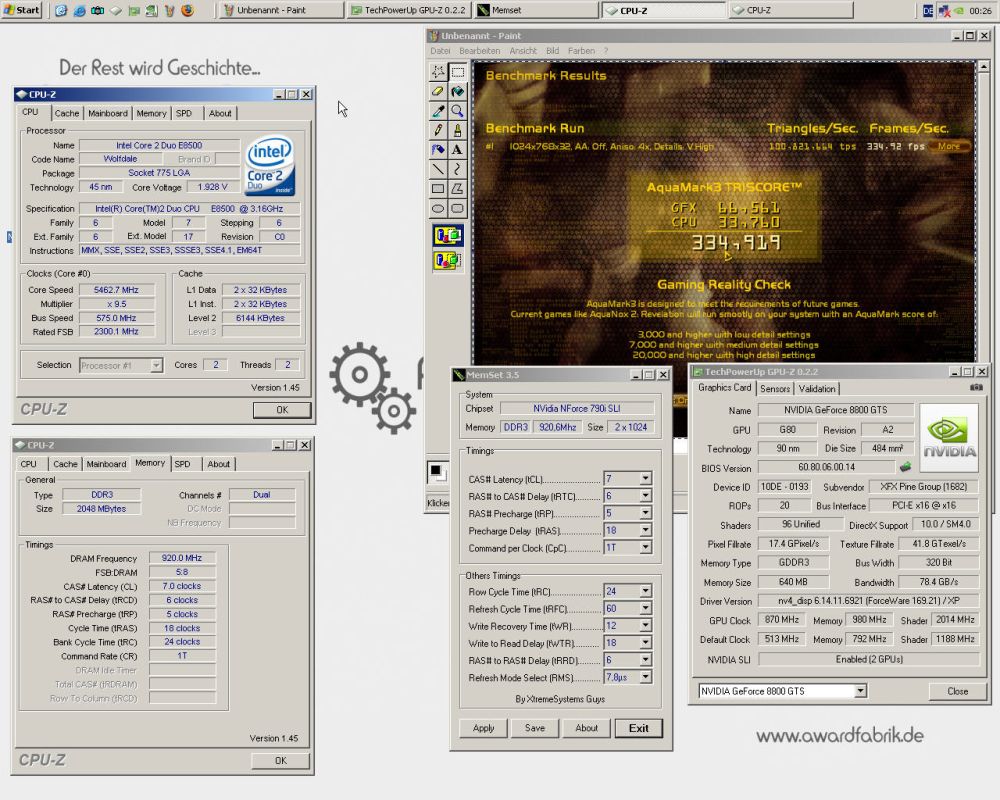Click the Exit button in MemSet
Image resolution: width=1000 pixels, height=800 pixels.
coord(638,728)
